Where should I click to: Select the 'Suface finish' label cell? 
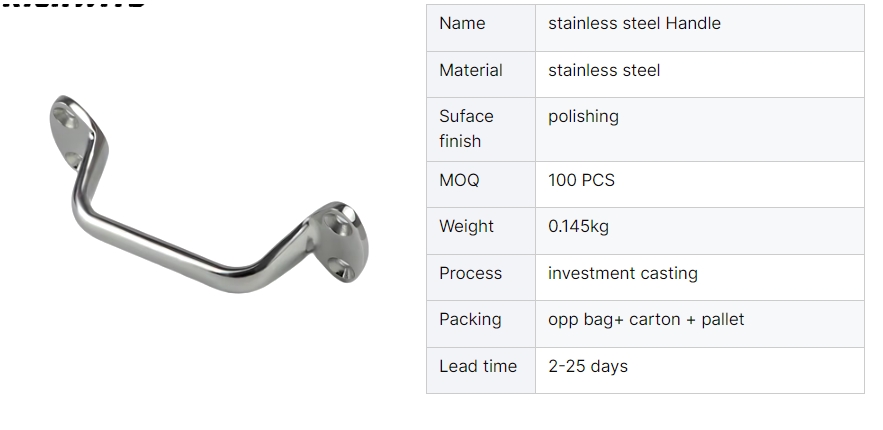coord(481,129)
